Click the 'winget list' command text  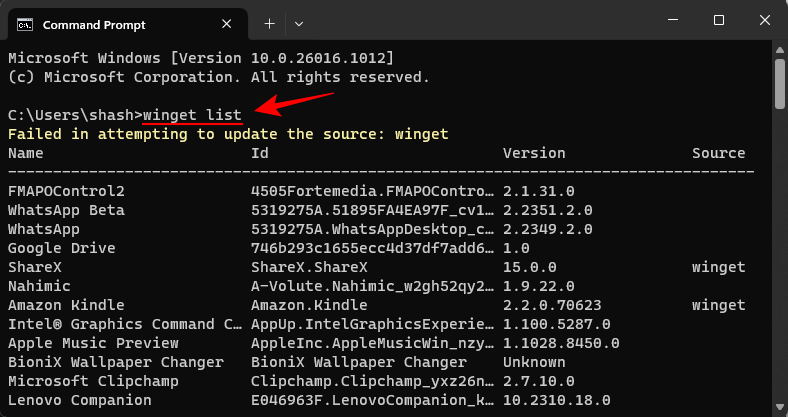pos(192,115)
